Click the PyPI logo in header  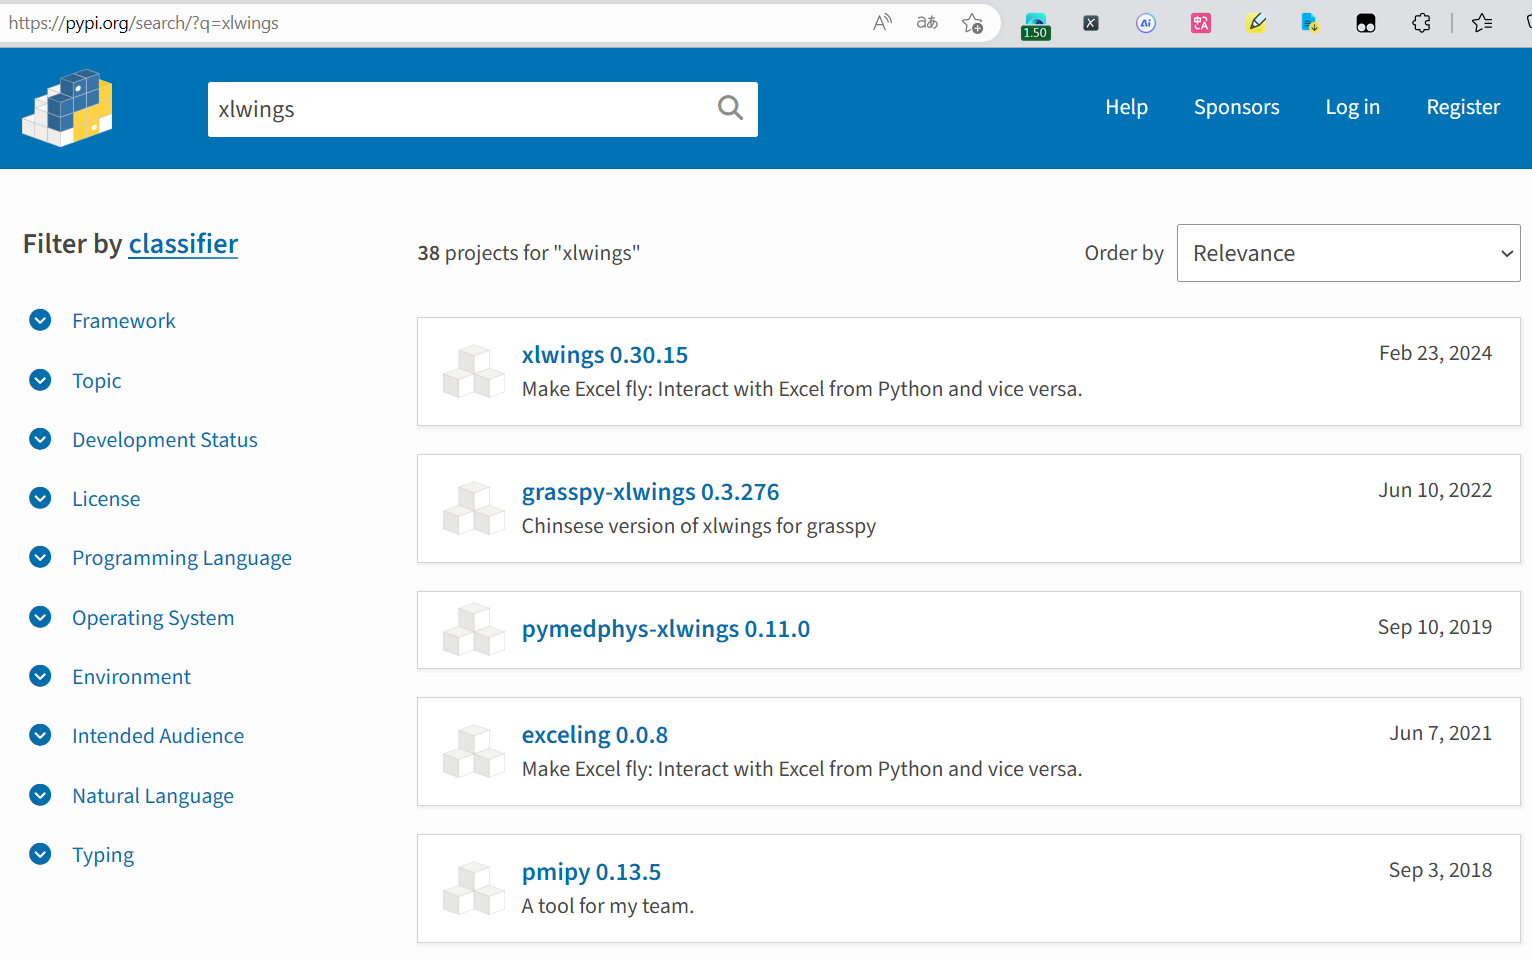point(67,108)
